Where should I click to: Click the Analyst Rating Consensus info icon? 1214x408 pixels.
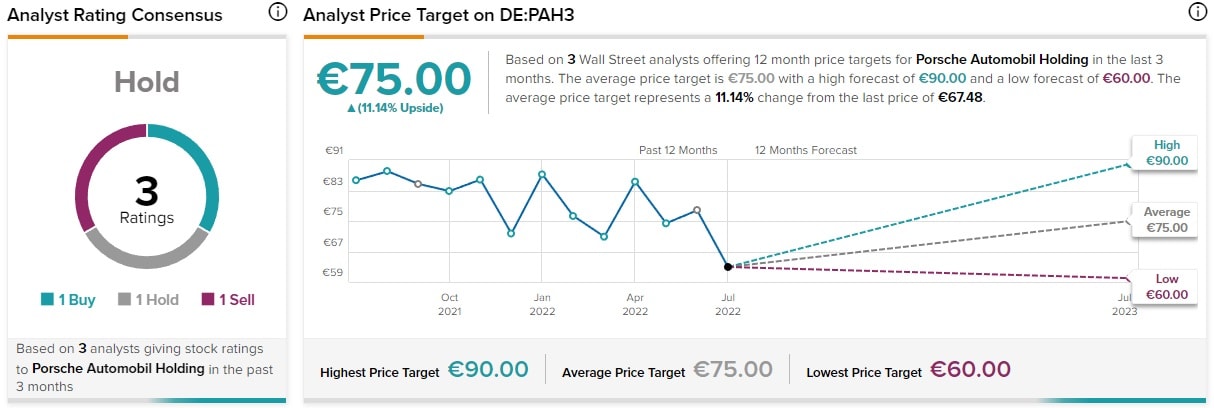(x=278, y=13)
